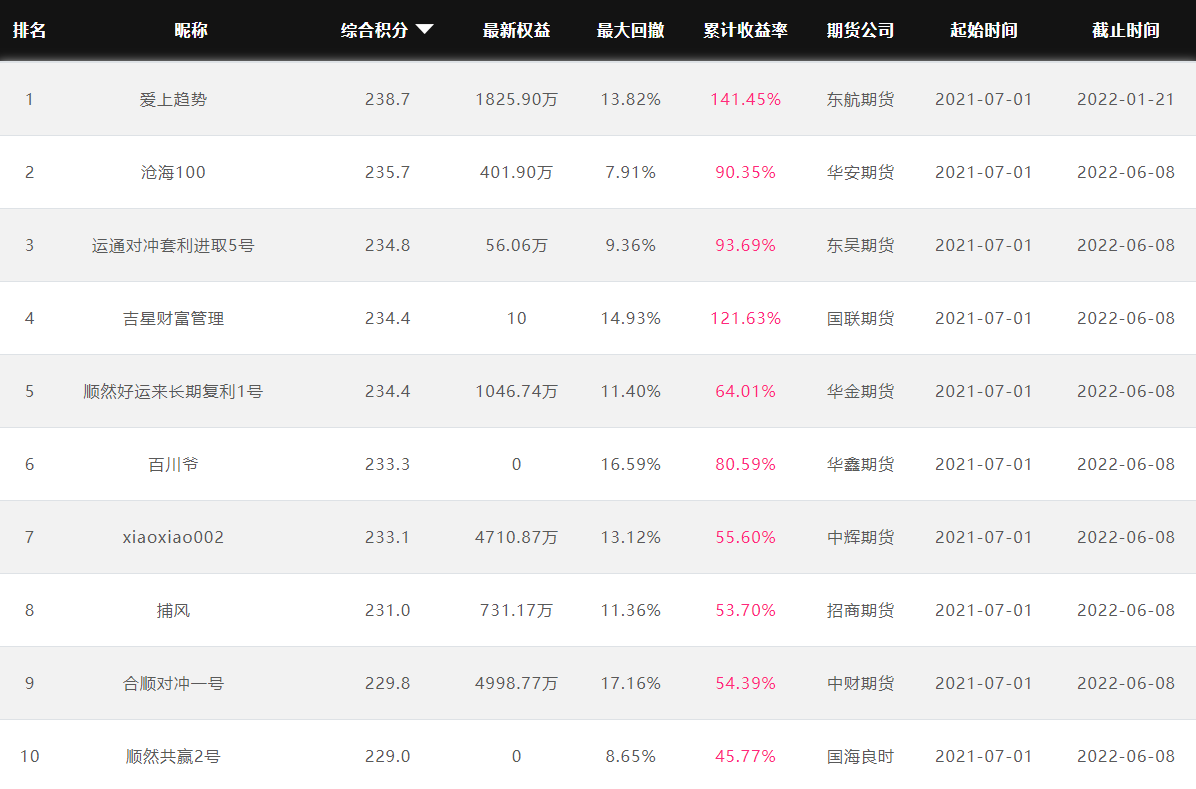Click the 起始时间 column header
This screenshot has height=789, width=1196.
(984, 31)
